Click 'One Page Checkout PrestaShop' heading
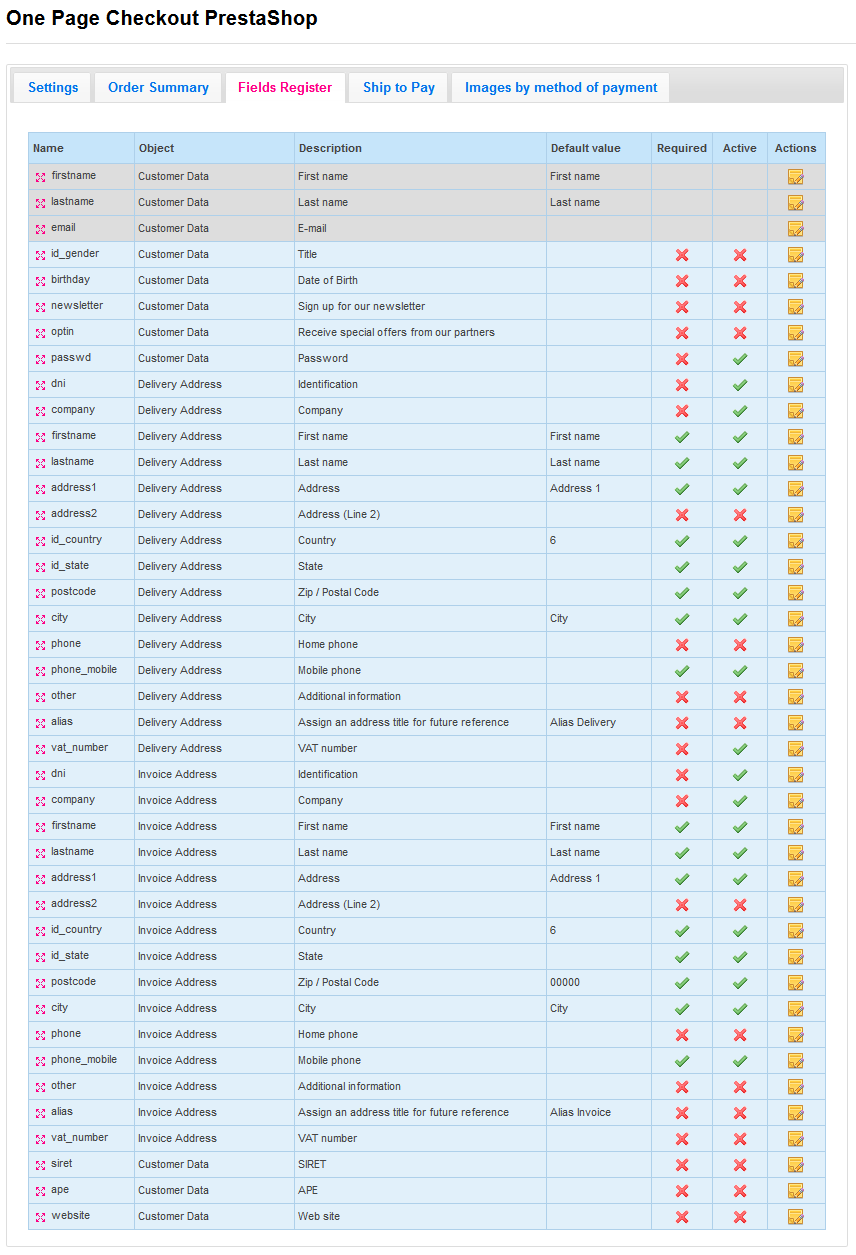Image resolution: width=856 pixels, height=1255 pixels. click(162, 18)
